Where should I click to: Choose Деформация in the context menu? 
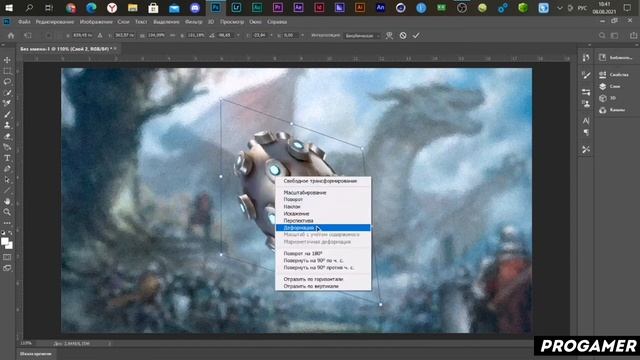323,228
